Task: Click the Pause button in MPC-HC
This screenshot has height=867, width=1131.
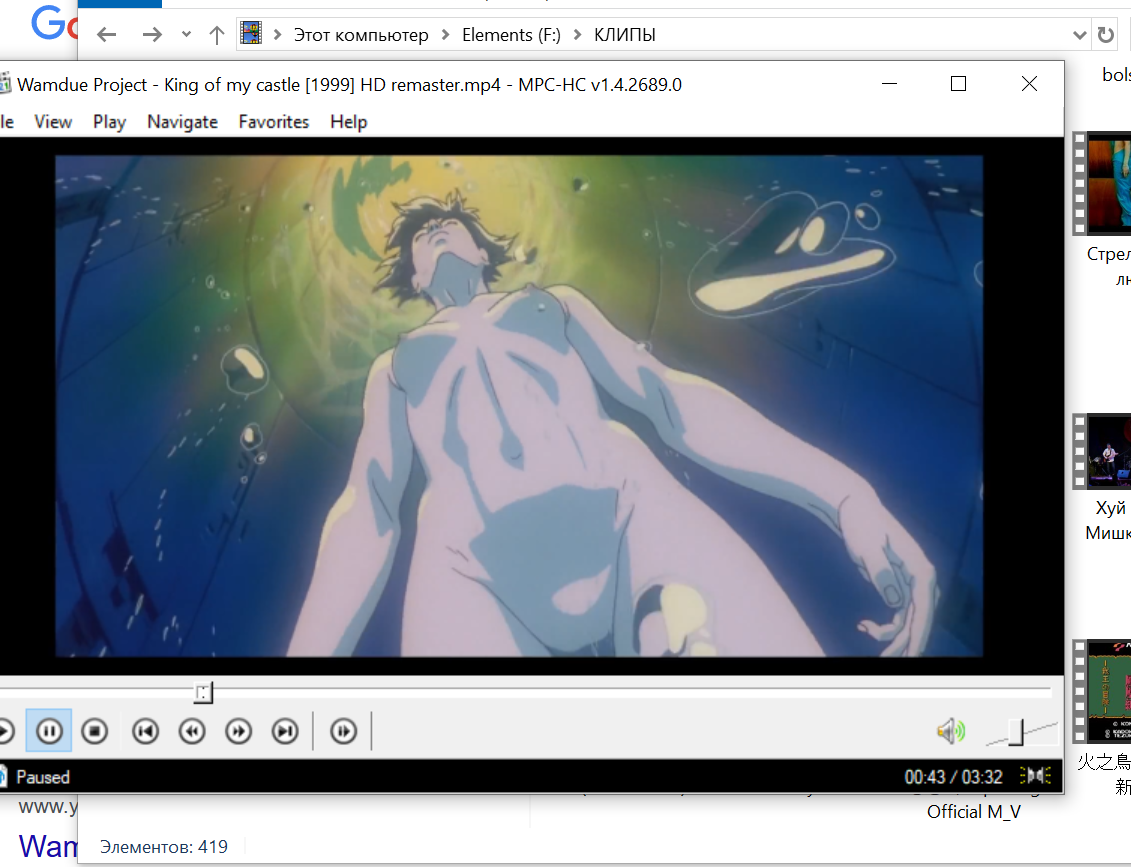Action: 49,731
